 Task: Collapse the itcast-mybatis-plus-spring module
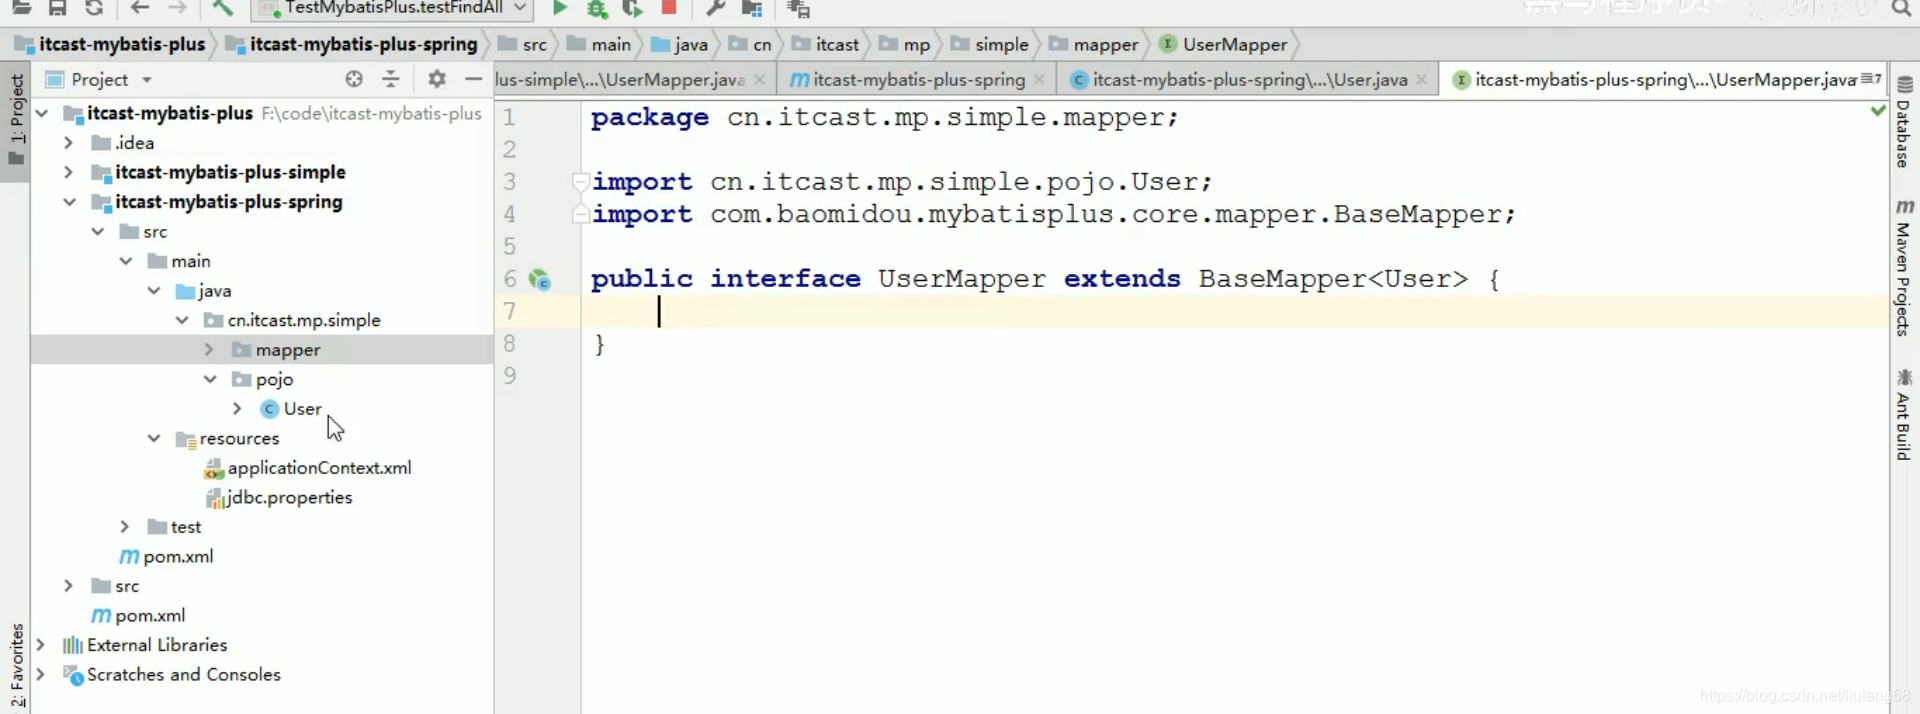(x=68, y=202)
